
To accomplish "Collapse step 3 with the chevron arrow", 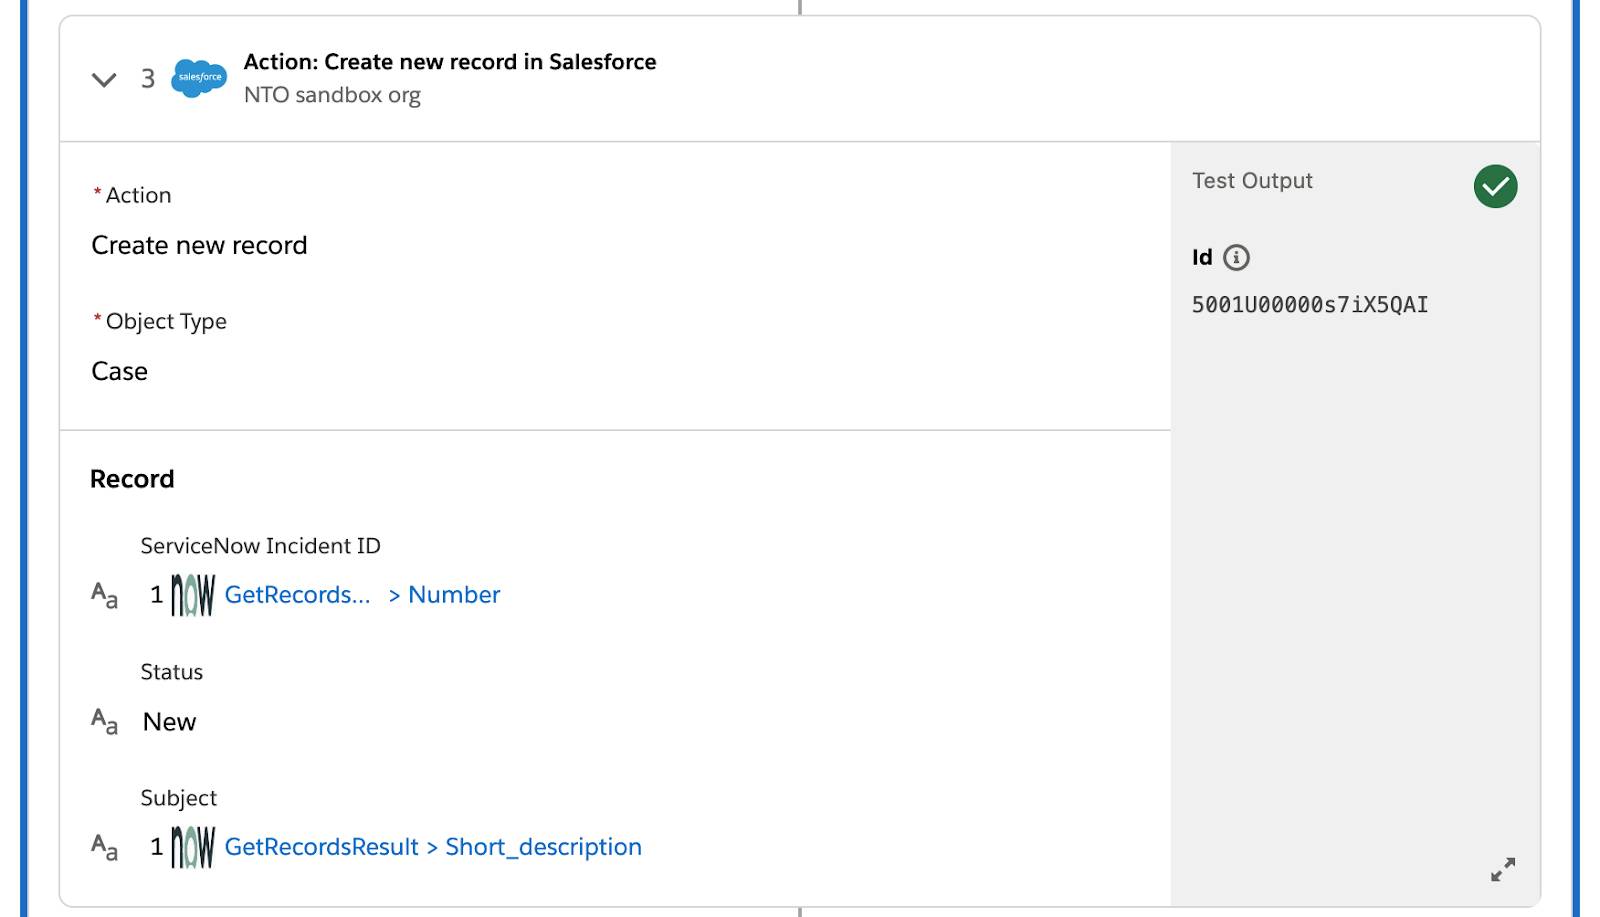I will (104, 79).
